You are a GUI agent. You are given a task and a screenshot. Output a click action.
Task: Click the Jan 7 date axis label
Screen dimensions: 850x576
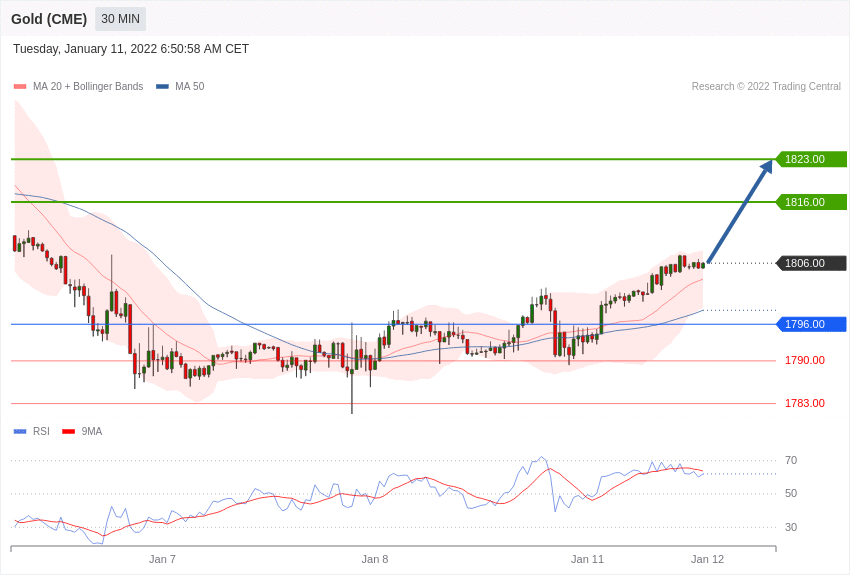(162, 559)
